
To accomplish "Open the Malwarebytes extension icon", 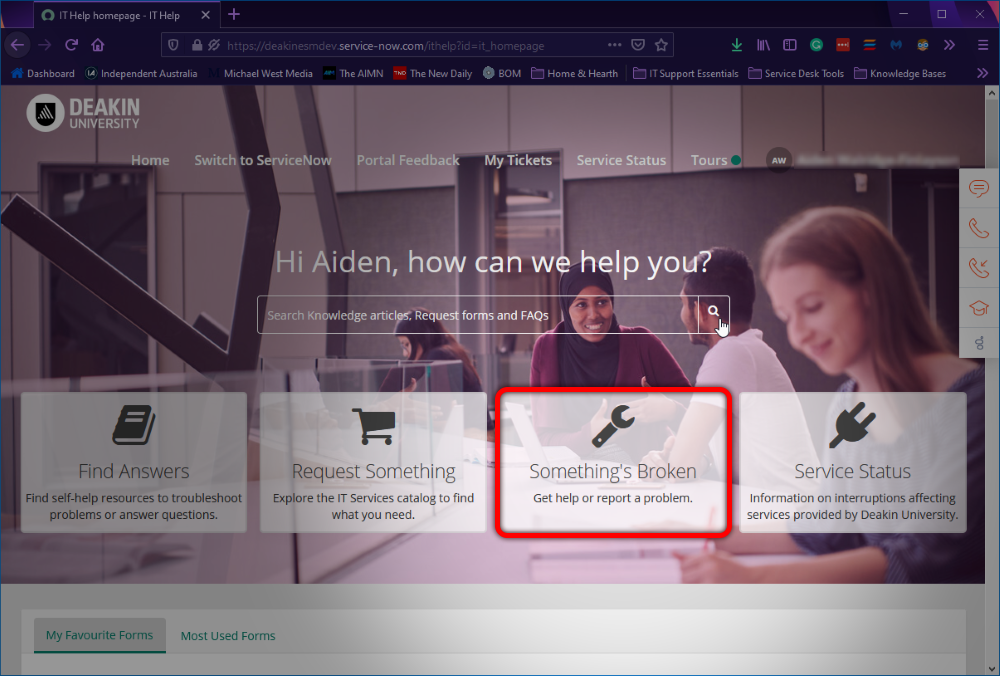I will (896, 45).
